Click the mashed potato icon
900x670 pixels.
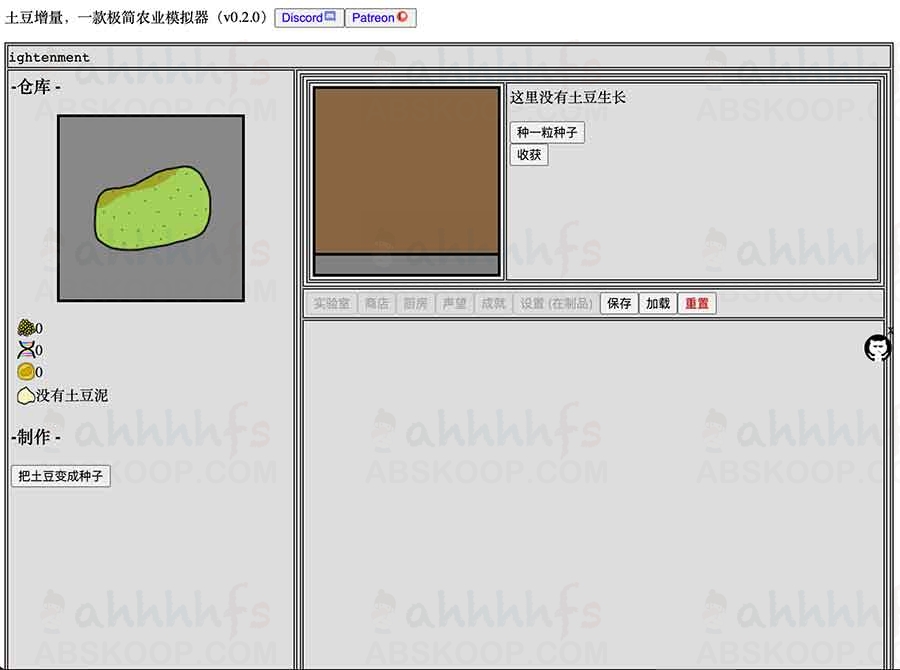click(26, 395)
